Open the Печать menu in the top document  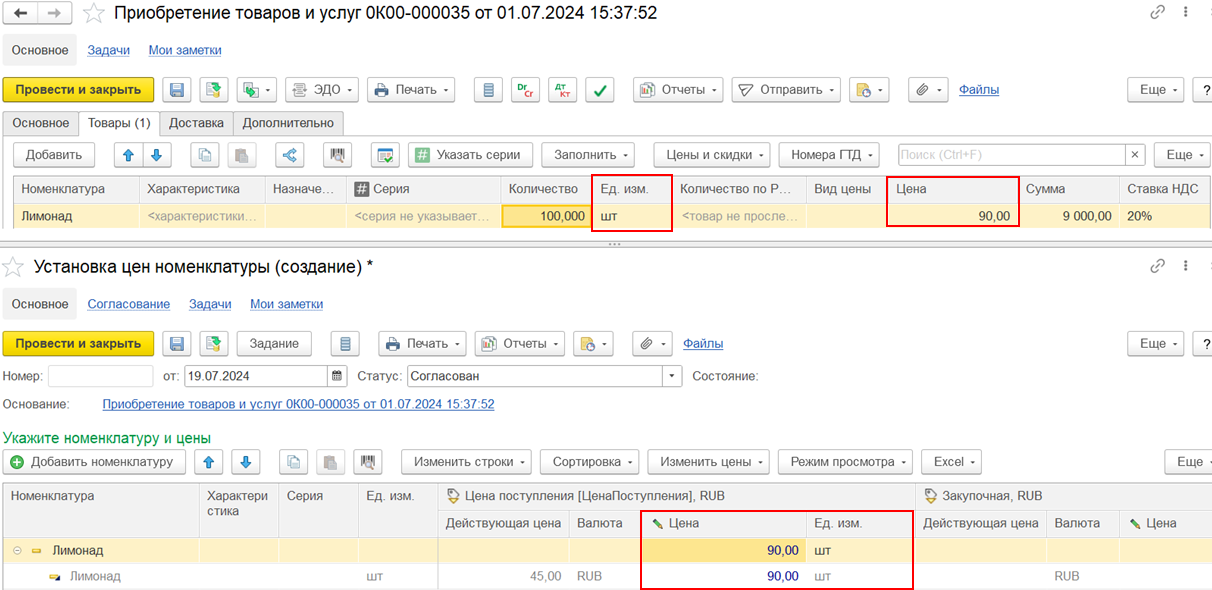(x=411, y=90)
